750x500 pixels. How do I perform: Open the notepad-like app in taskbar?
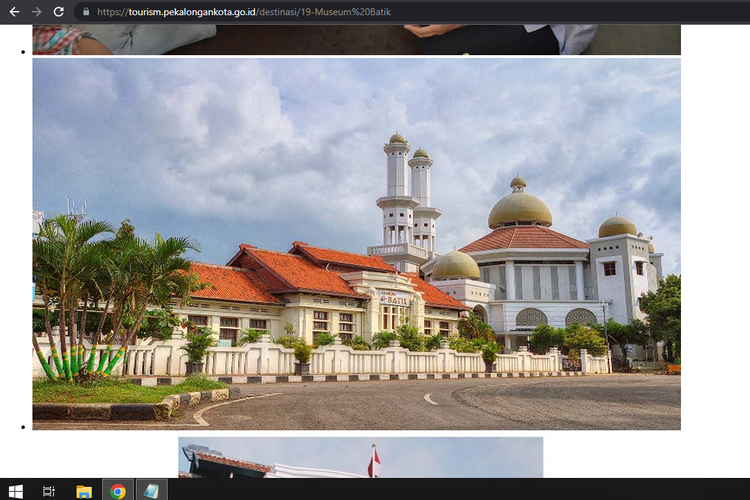click(x=152, y=491)
